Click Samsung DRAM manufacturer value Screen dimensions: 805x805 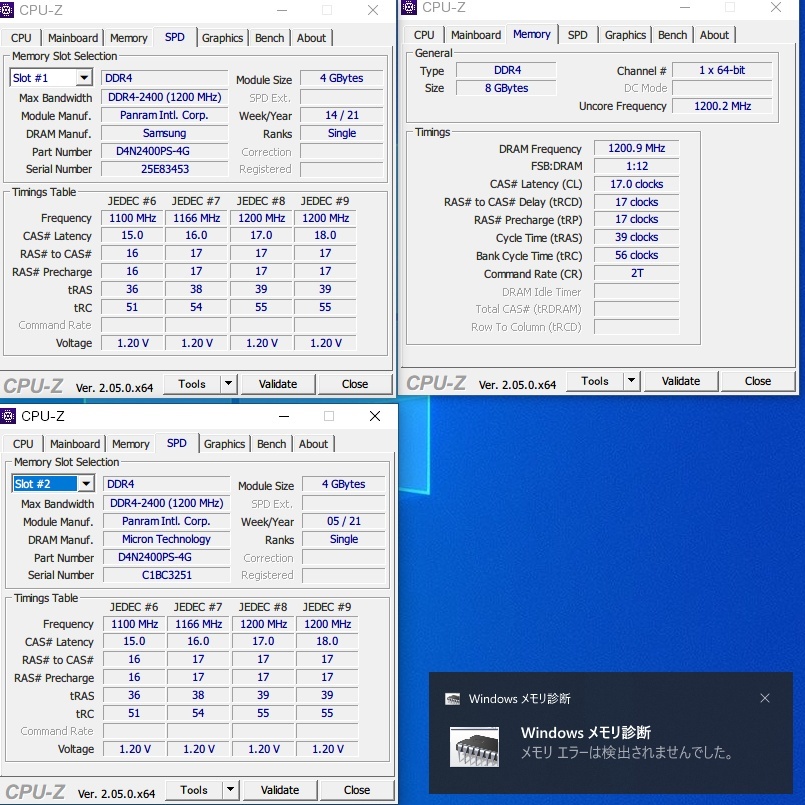click(165, 133)
